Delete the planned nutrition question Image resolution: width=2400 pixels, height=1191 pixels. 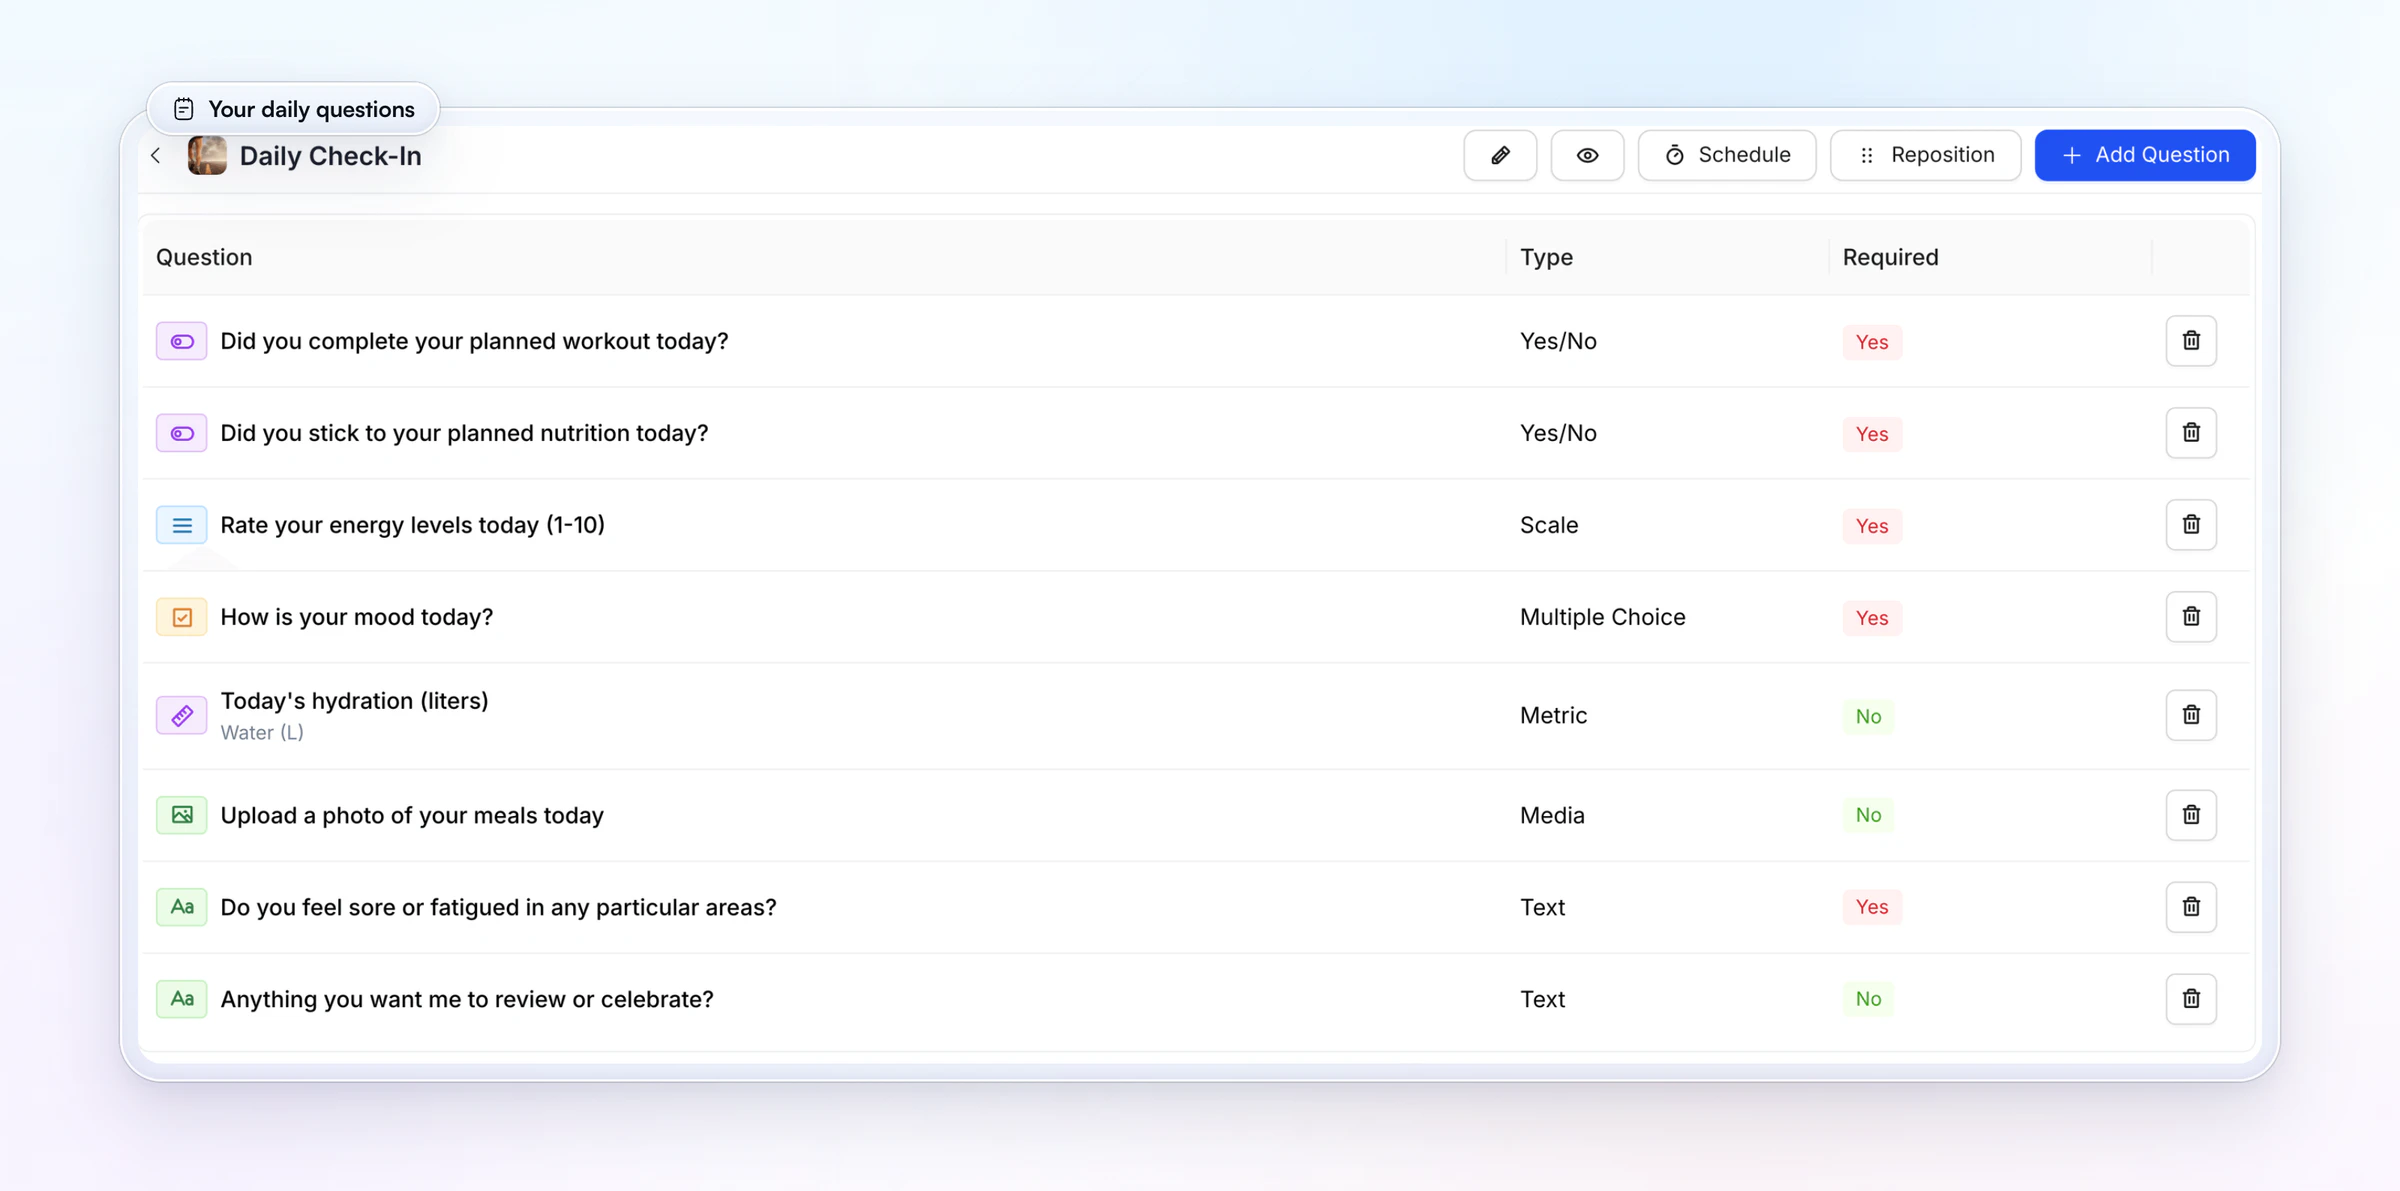coord(2191,433)
